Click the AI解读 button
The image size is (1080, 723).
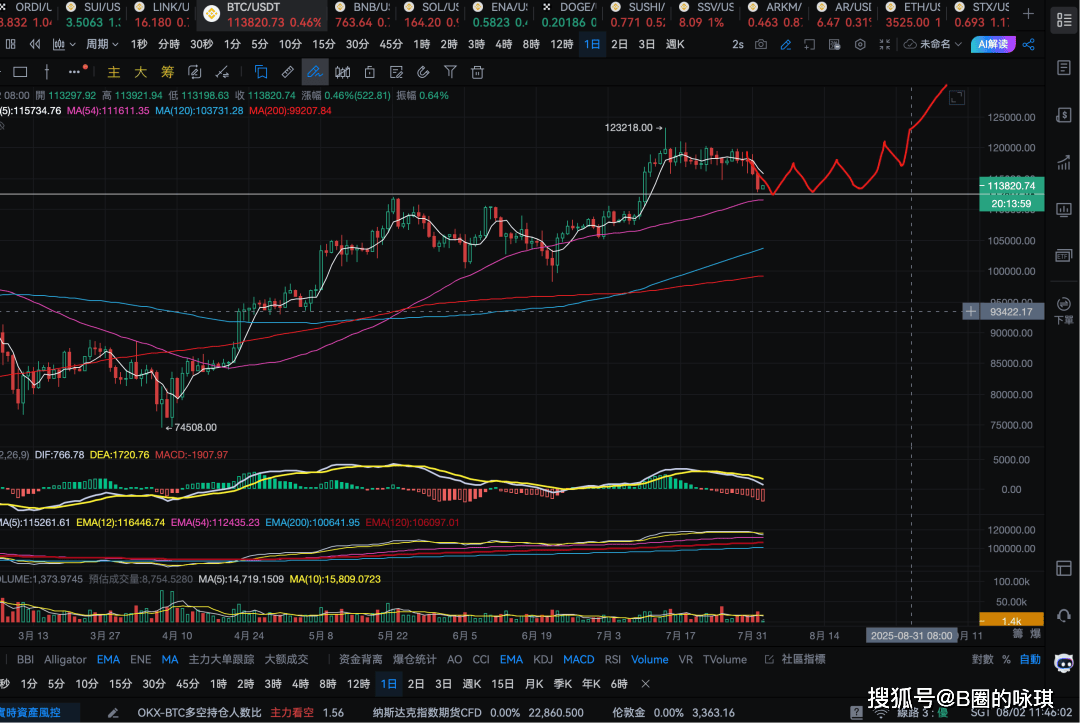[x=991, y=44]
